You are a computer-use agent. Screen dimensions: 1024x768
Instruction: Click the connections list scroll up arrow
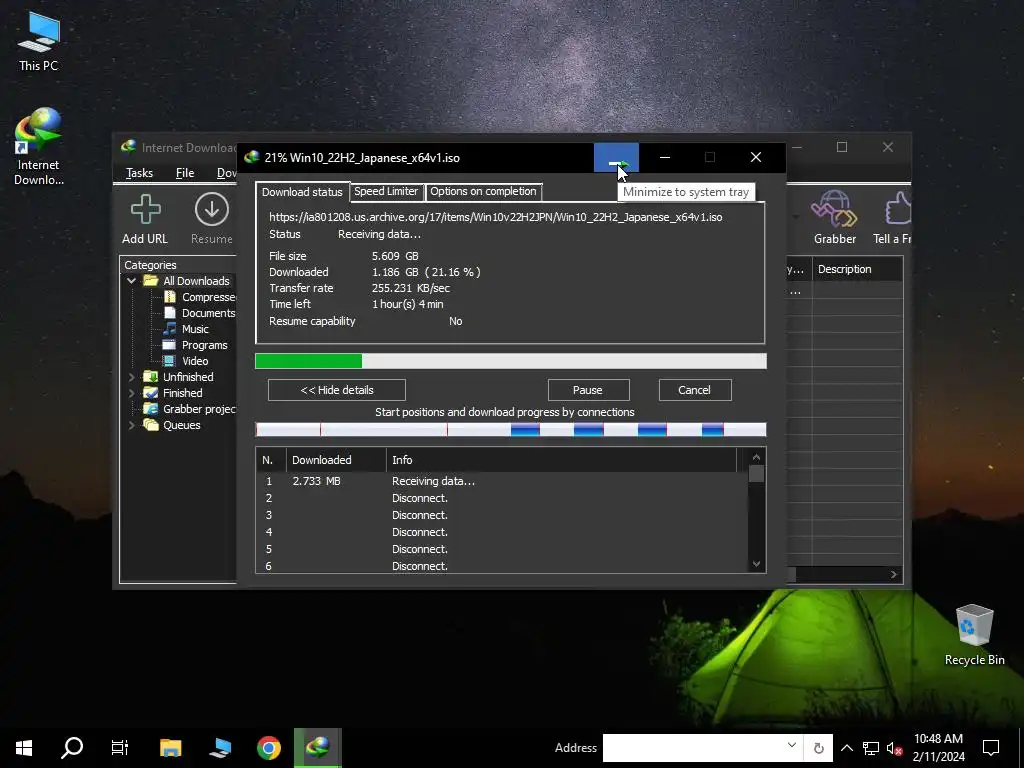coord(756,458)
